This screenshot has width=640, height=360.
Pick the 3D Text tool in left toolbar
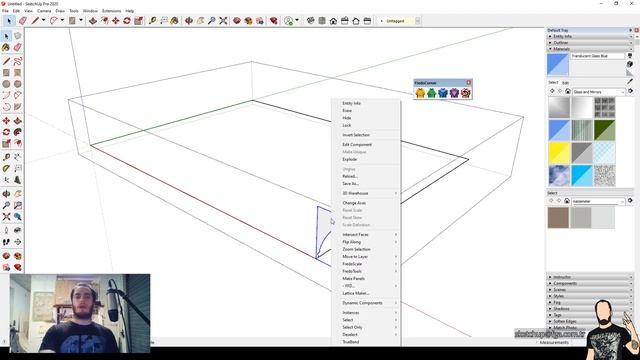coord(18,180)
